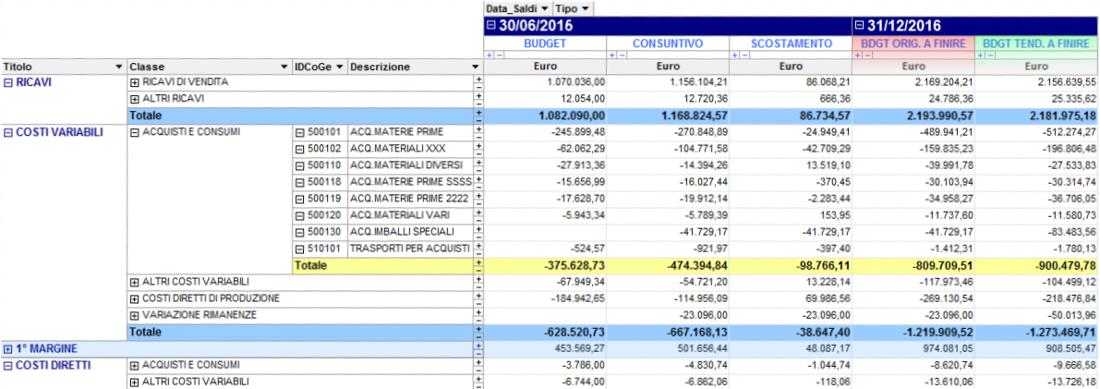Image resolution: width=1100 pixels, height=389 pixels.
Task: Click plus icon under BDGT ORIG. A FINIRE
Action: 857,55
